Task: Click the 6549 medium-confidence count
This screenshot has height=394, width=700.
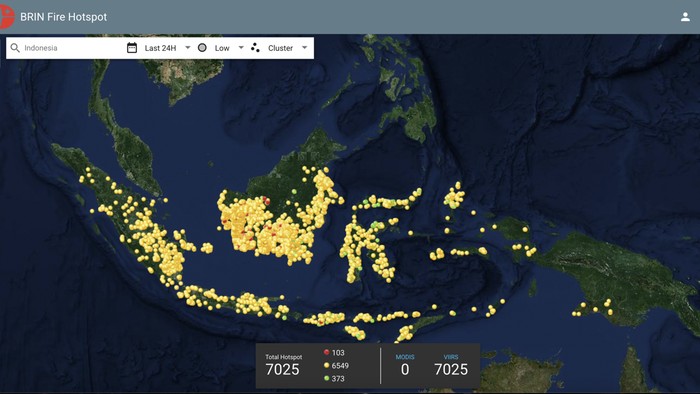Action: click(340, 366)
